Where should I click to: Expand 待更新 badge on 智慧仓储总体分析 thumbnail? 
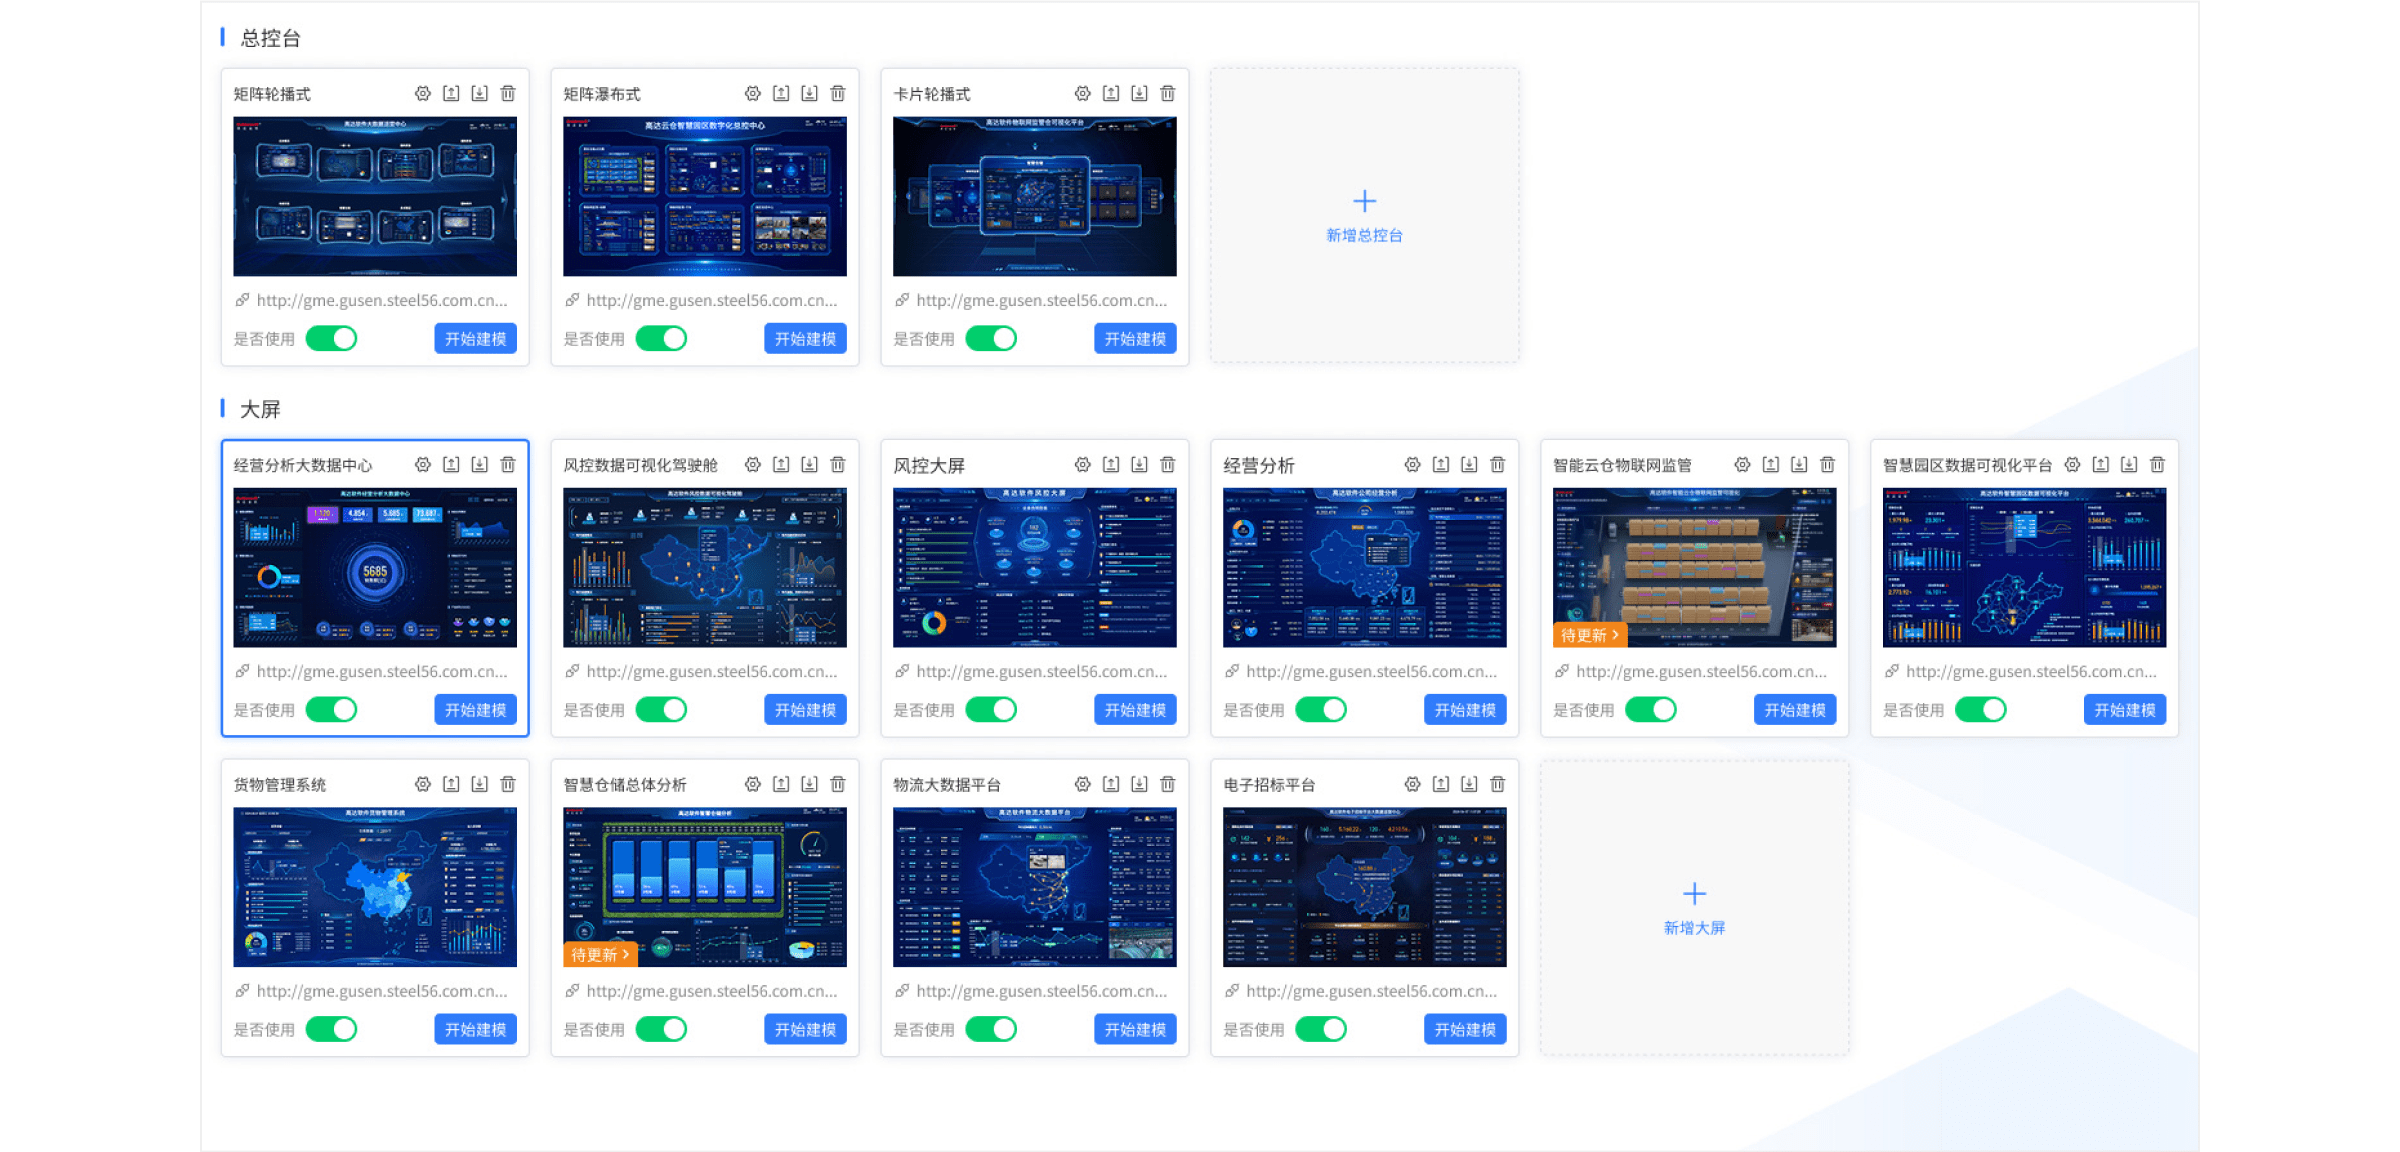point(600,955)
